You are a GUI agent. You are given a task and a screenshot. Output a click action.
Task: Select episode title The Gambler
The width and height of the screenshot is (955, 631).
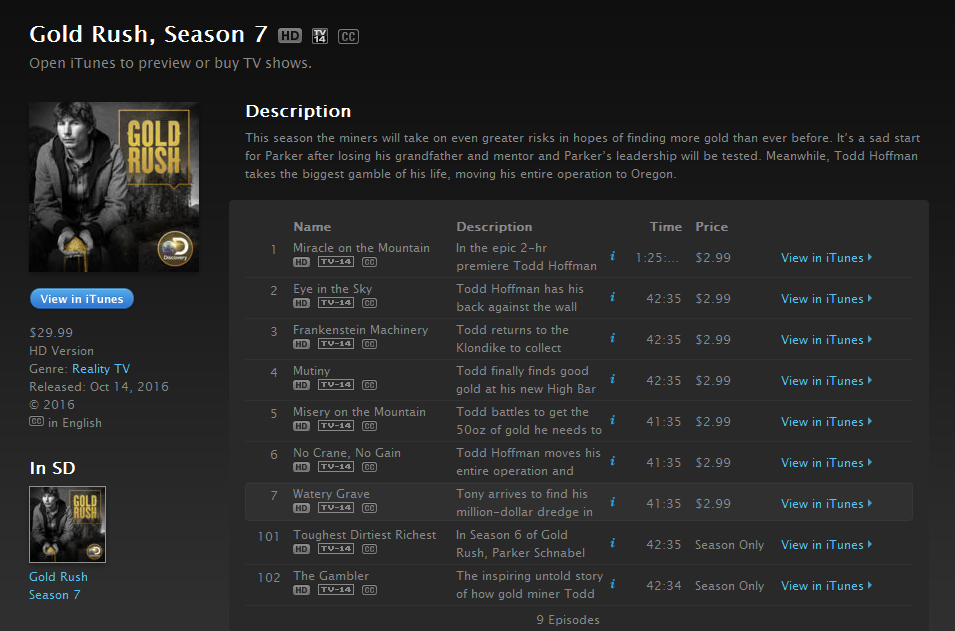coord(331,576)
